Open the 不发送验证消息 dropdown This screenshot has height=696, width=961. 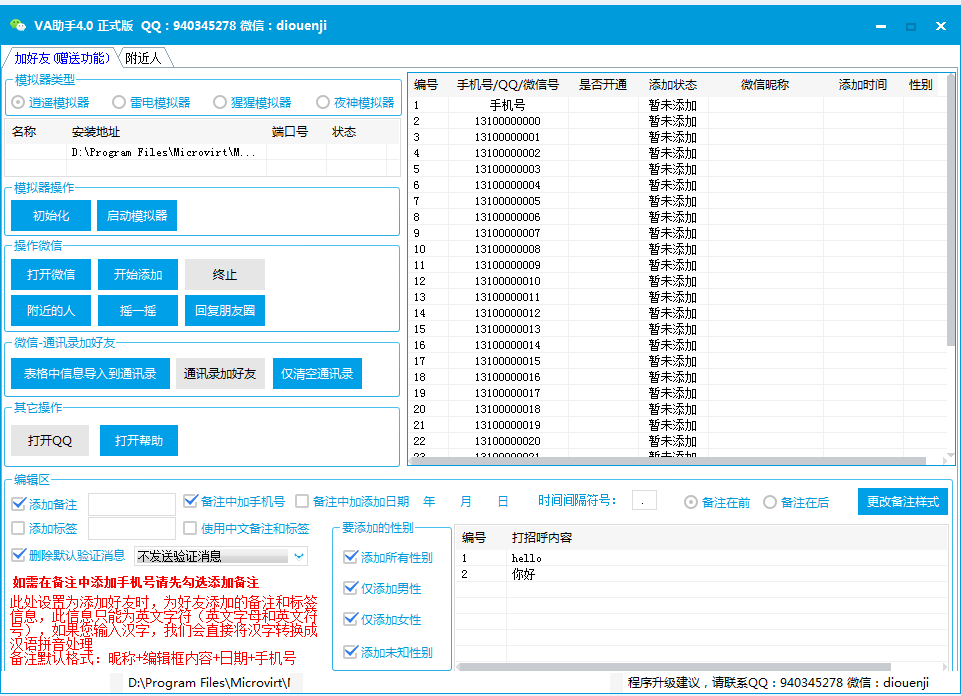221,556
